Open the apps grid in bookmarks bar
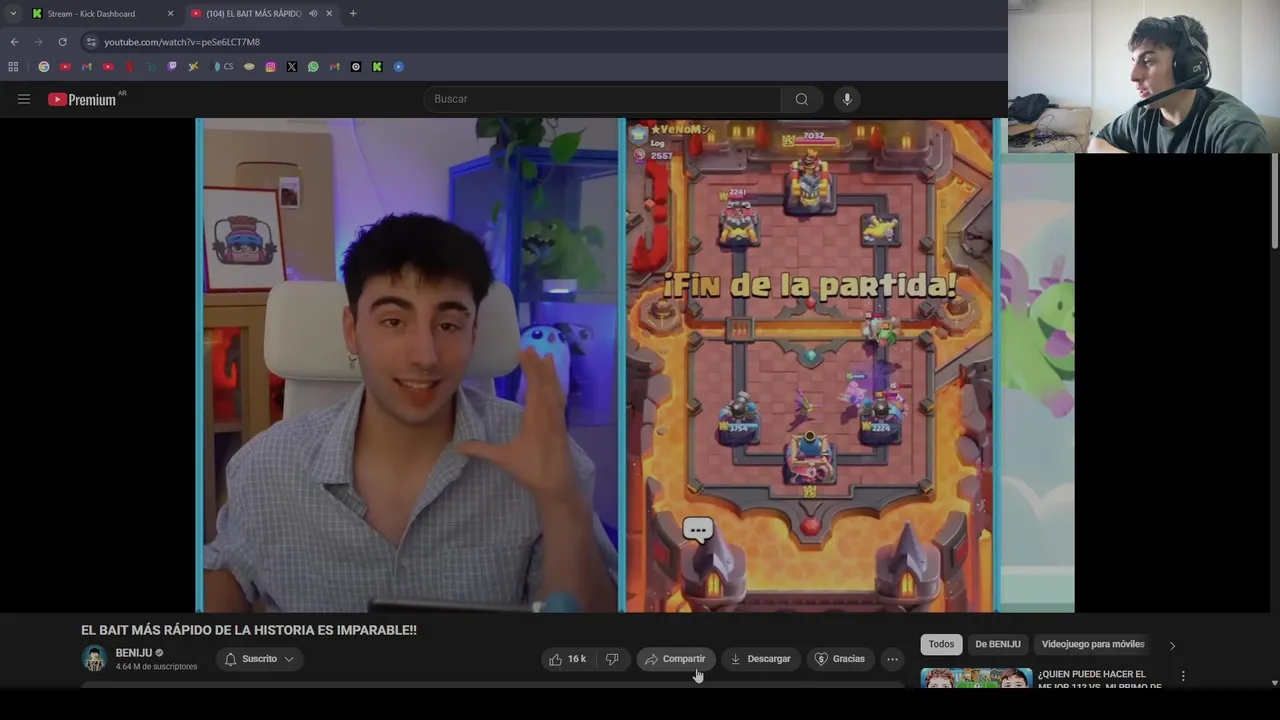This screenshot has height=720, width=1280. (13, 67)
